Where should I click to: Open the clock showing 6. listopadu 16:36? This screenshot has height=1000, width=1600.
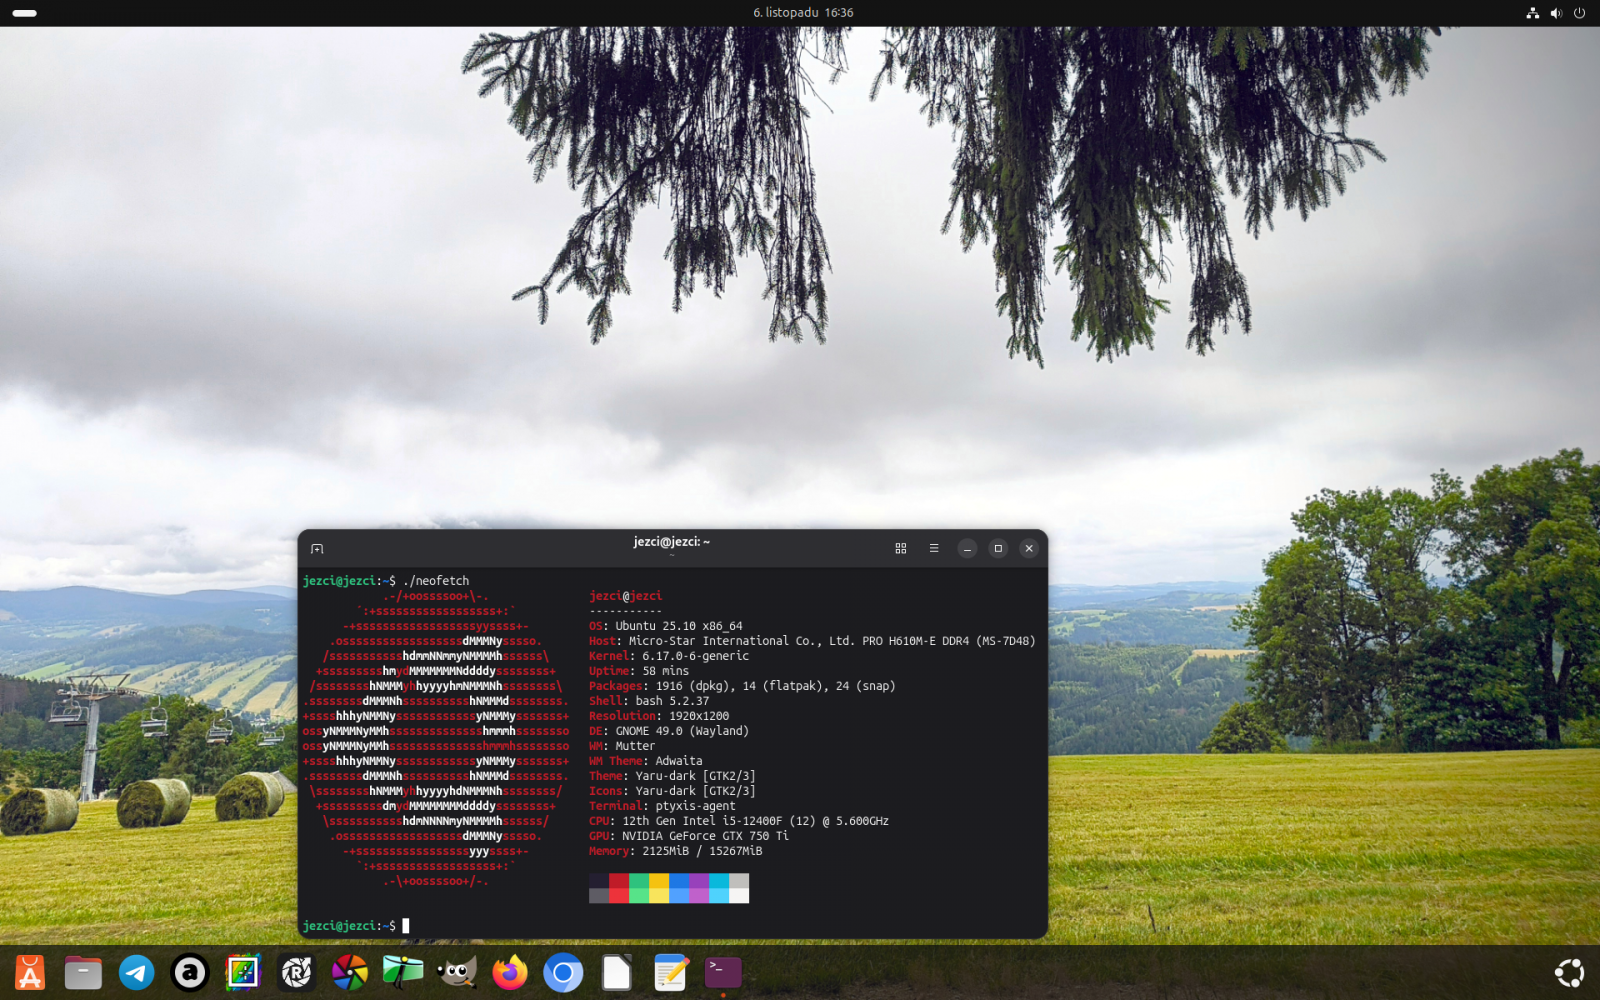(803, 13)
